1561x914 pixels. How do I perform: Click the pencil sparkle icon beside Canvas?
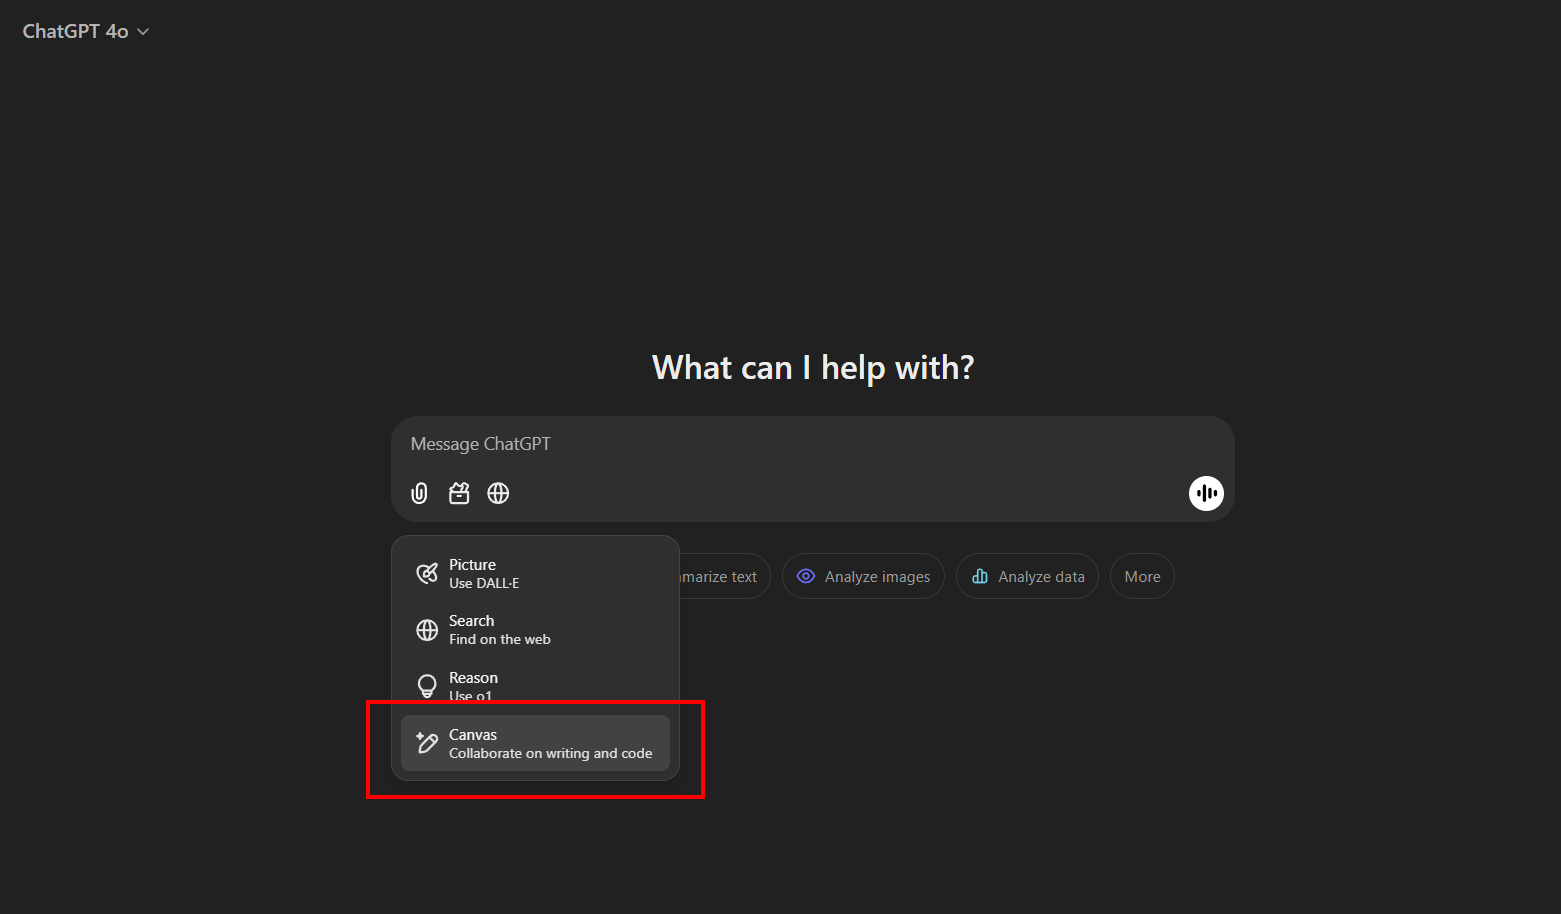(427, 743)
